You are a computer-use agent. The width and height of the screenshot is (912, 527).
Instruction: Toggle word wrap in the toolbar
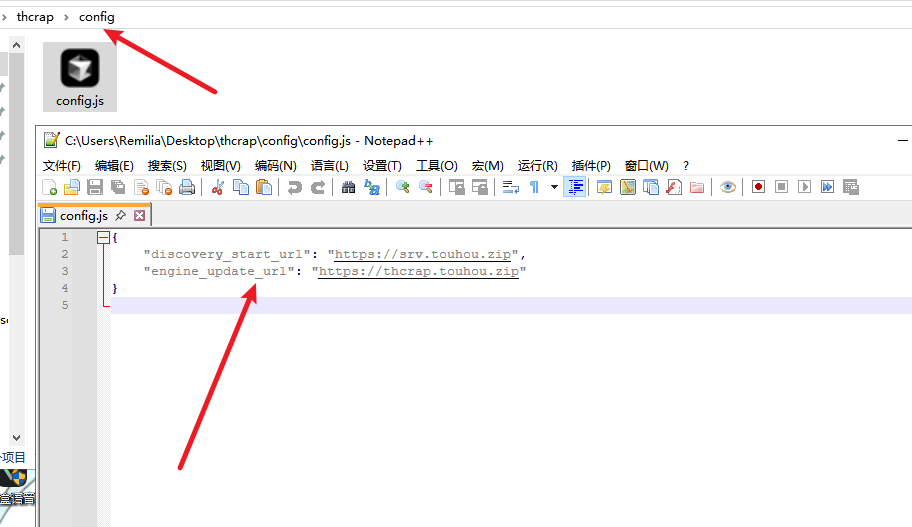[511, 187]
